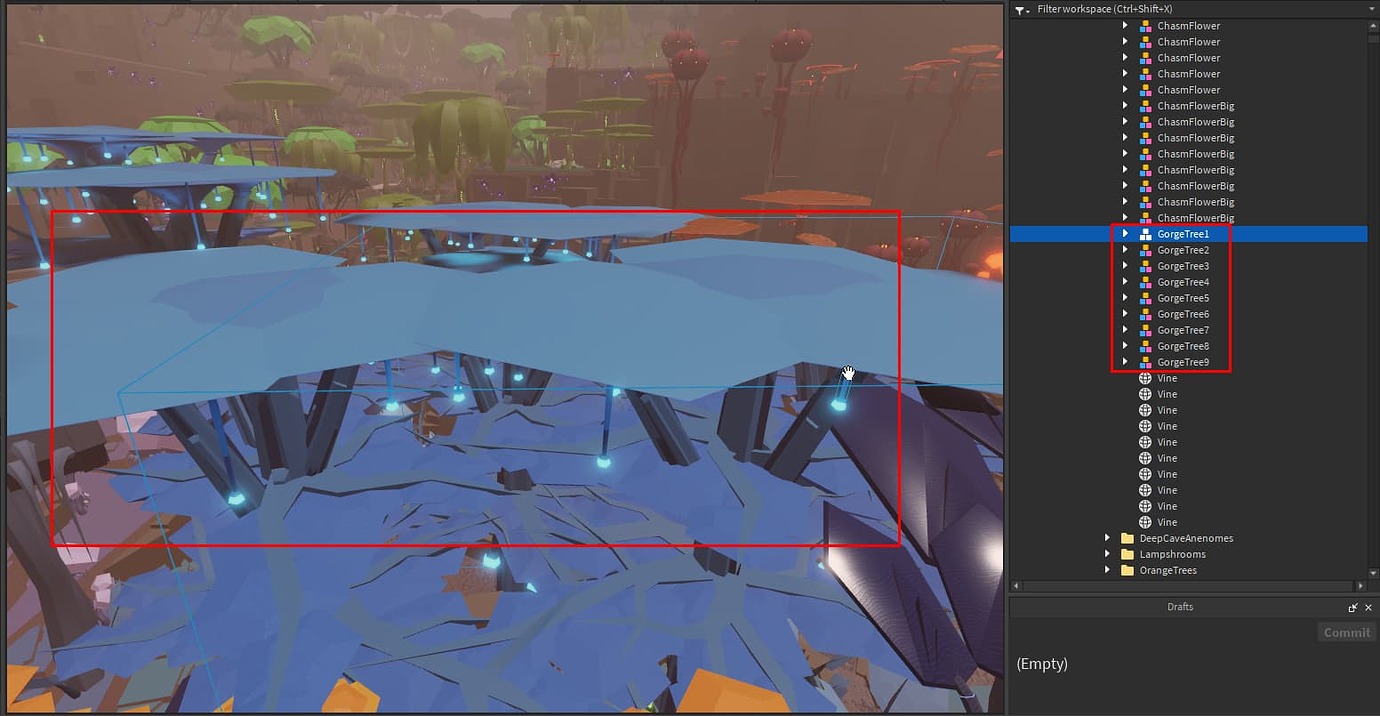Click the DeepCaveAnenomes folder icon

tap(1127, 538)
